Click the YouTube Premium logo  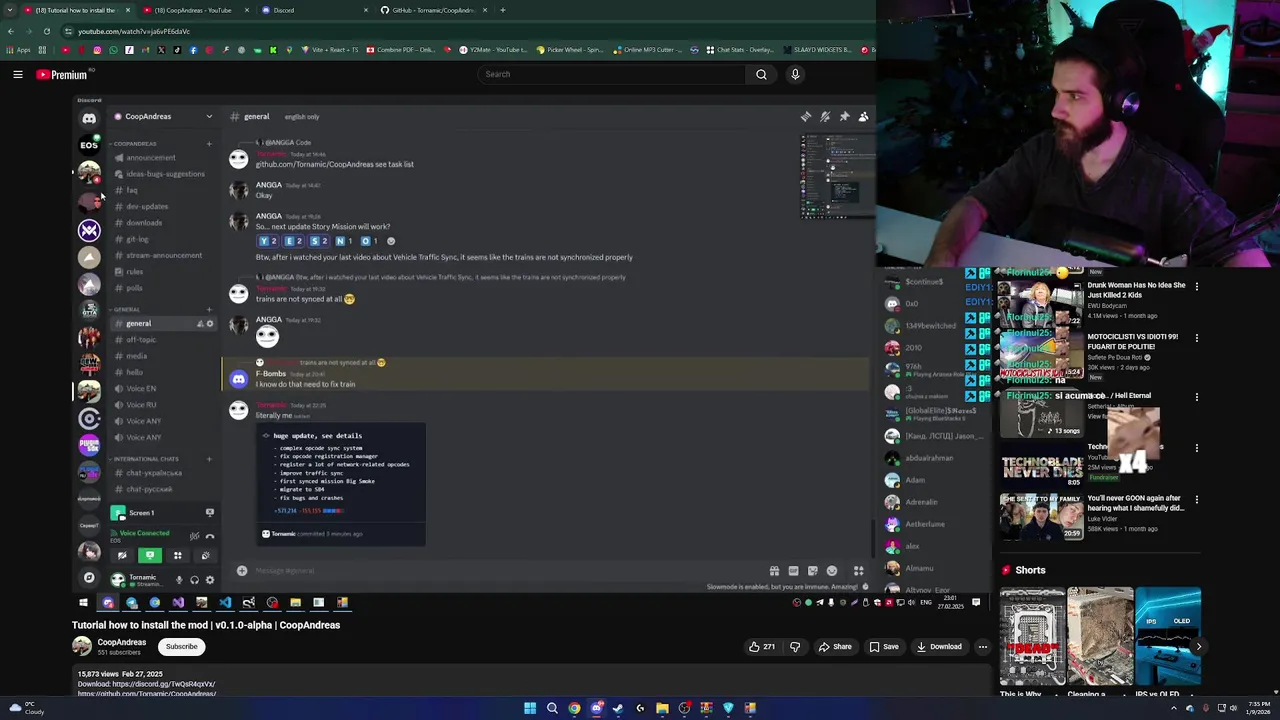click(x=62, y=75)
